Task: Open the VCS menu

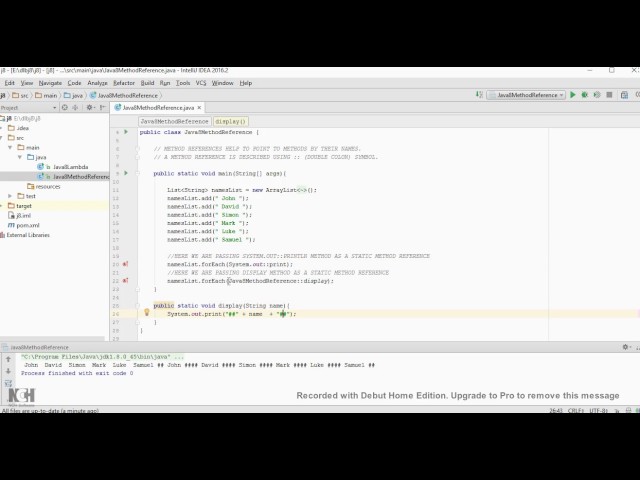Action: click(x=201, y=83)
